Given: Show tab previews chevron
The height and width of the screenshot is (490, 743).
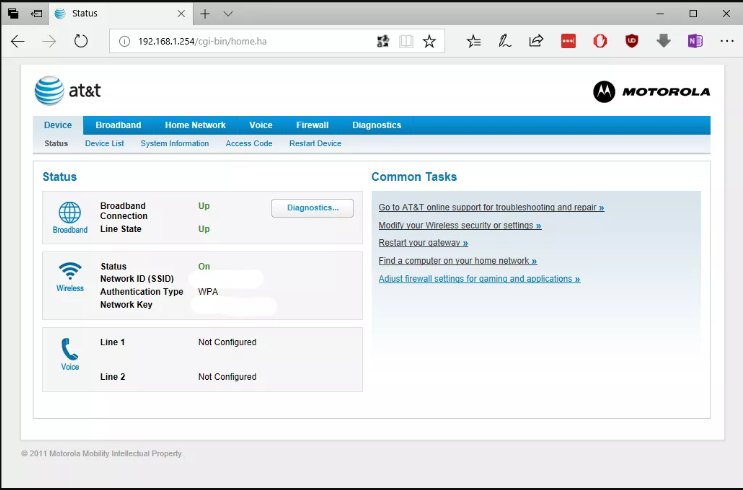Looking at the screenshot, I should (x=228, y=14).
